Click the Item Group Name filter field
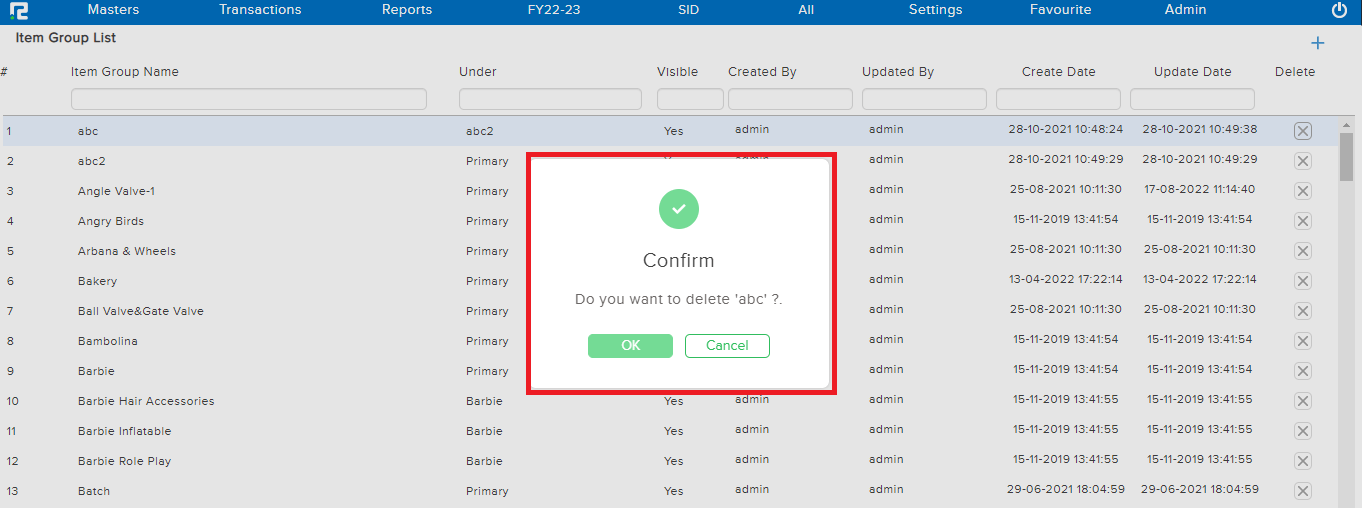1362x508 pixels. (x=248, y=99)
